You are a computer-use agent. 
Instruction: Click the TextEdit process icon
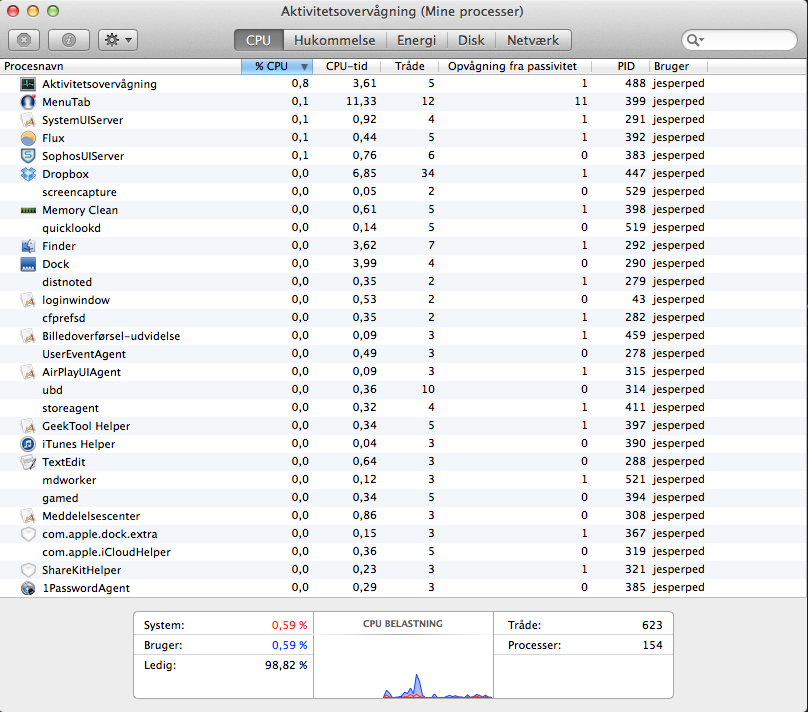28,462
